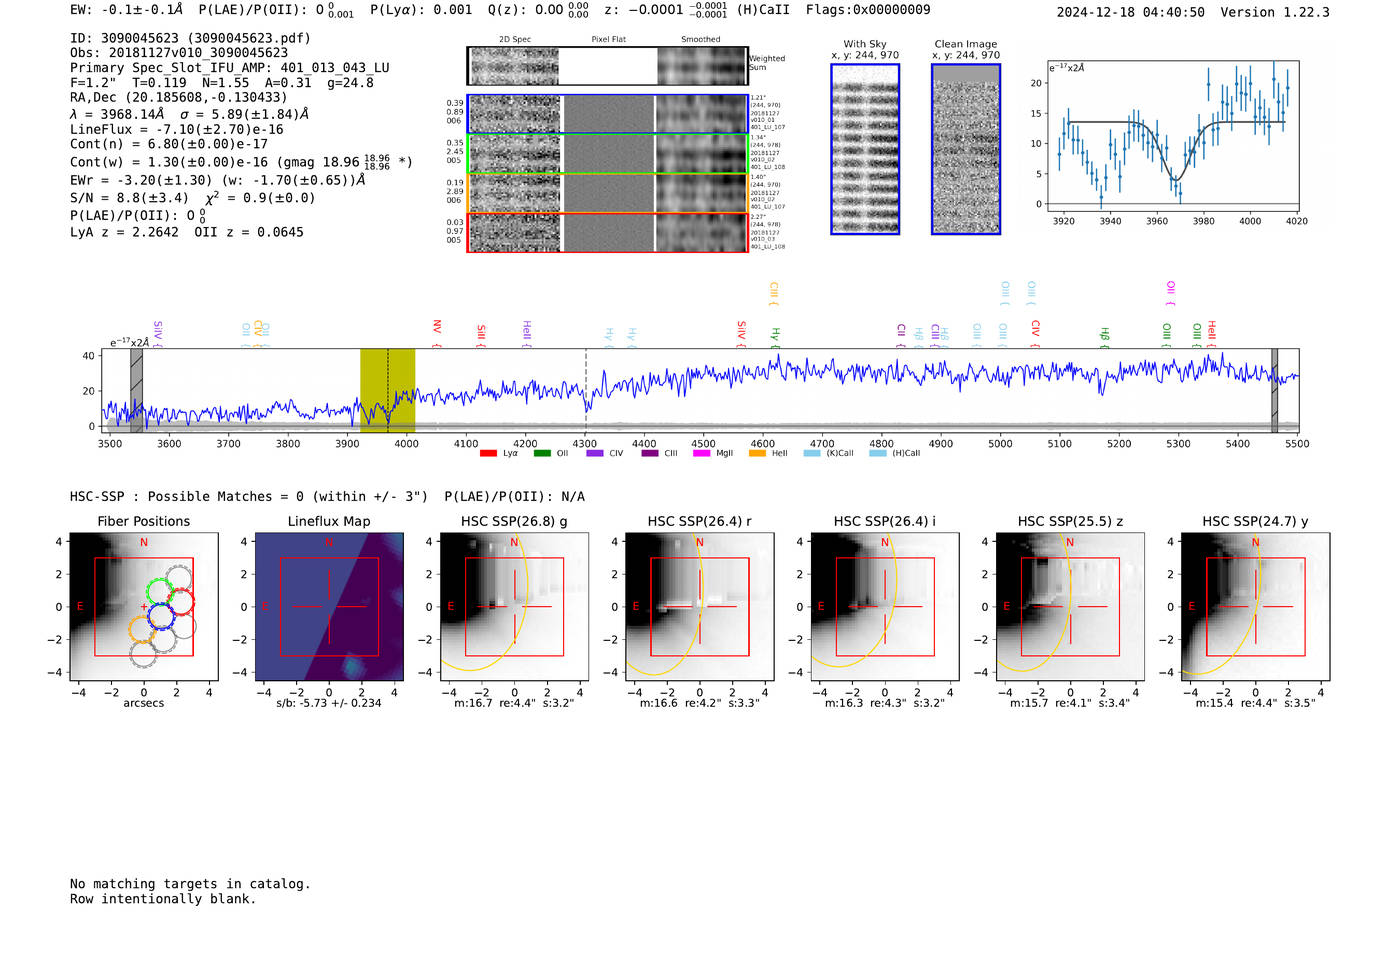Click the purple SiIV label near 3580
Viewport: 1400px width, 953px height.
click(158, 334)
